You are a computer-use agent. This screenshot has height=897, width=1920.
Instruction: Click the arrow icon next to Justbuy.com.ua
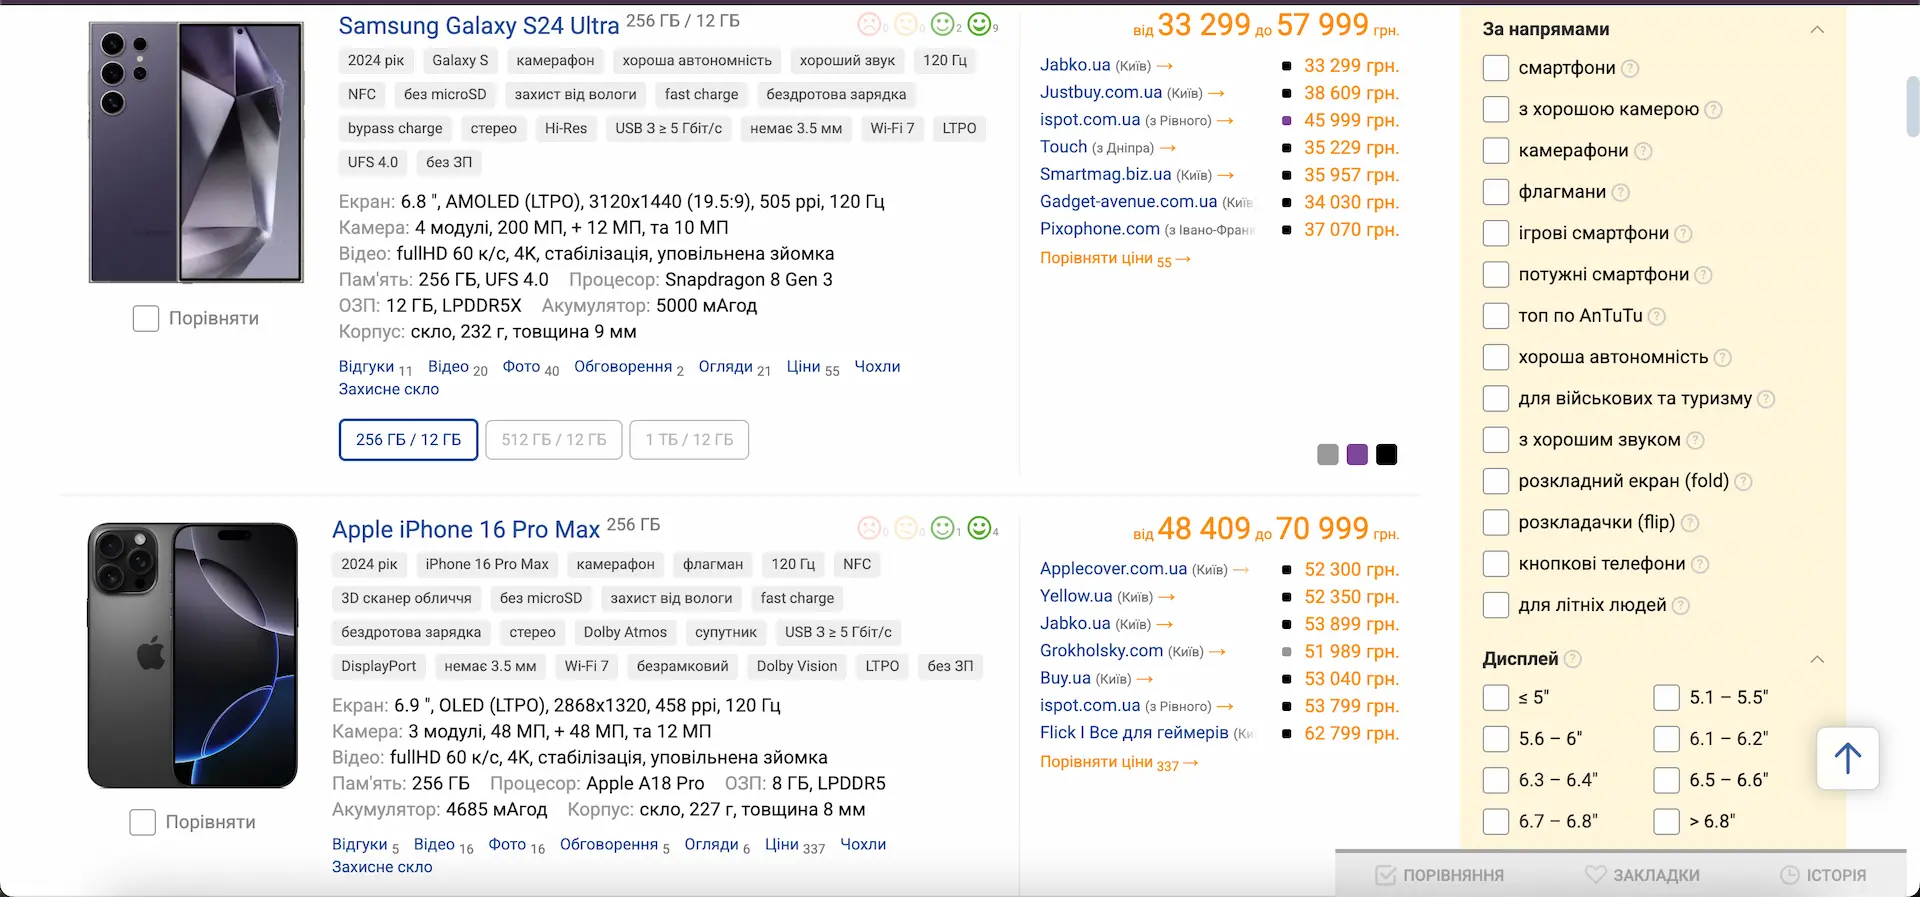(1217, 93)
